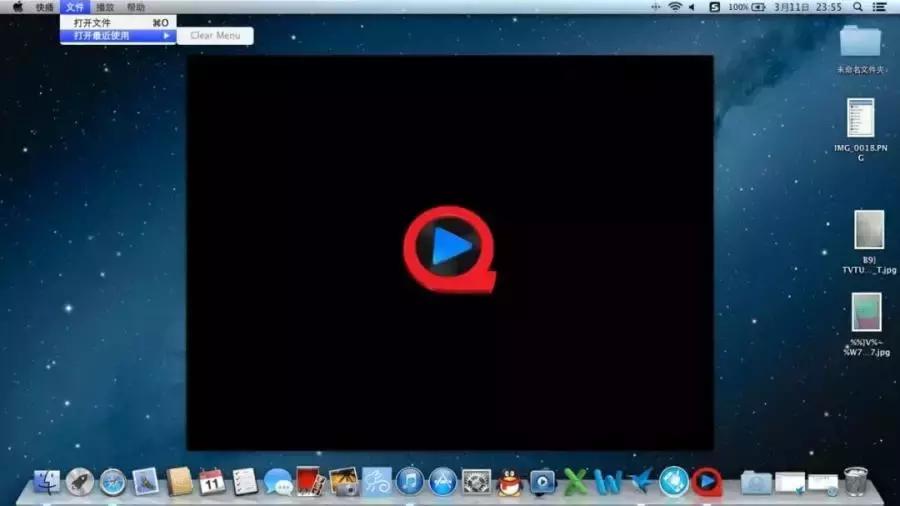Select the TVTU jpg file on the desktop
The image size is (900, 506).
click(x=869, y=241)
